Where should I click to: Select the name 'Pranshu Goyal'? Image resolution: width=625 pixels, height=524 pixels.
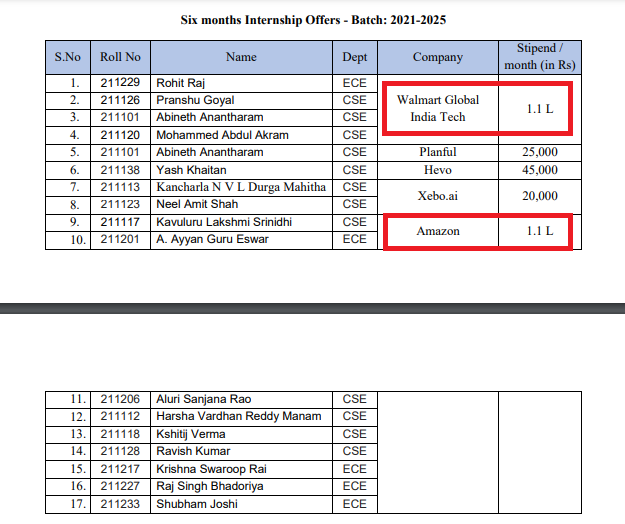pyautogui.click(x=195, y=100)
